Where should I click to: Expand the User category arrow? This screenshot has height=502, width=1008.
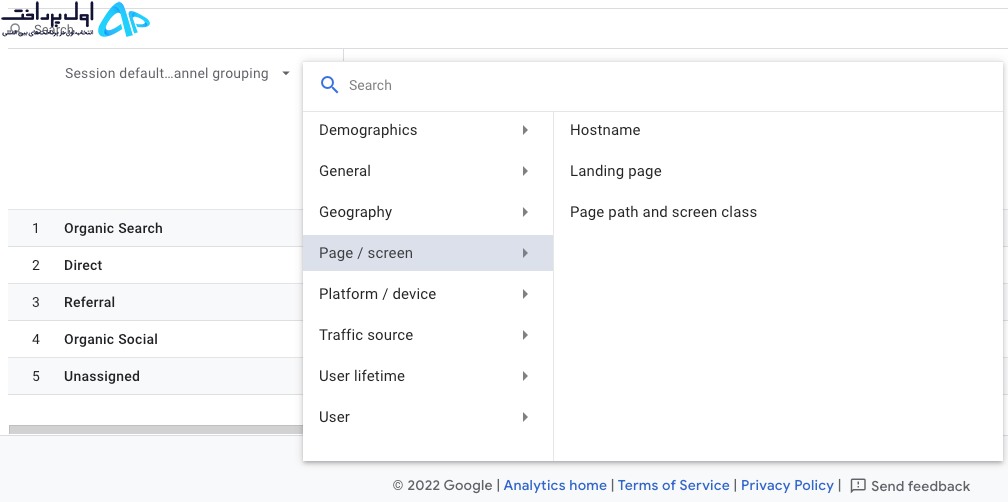tap(525, 417)
